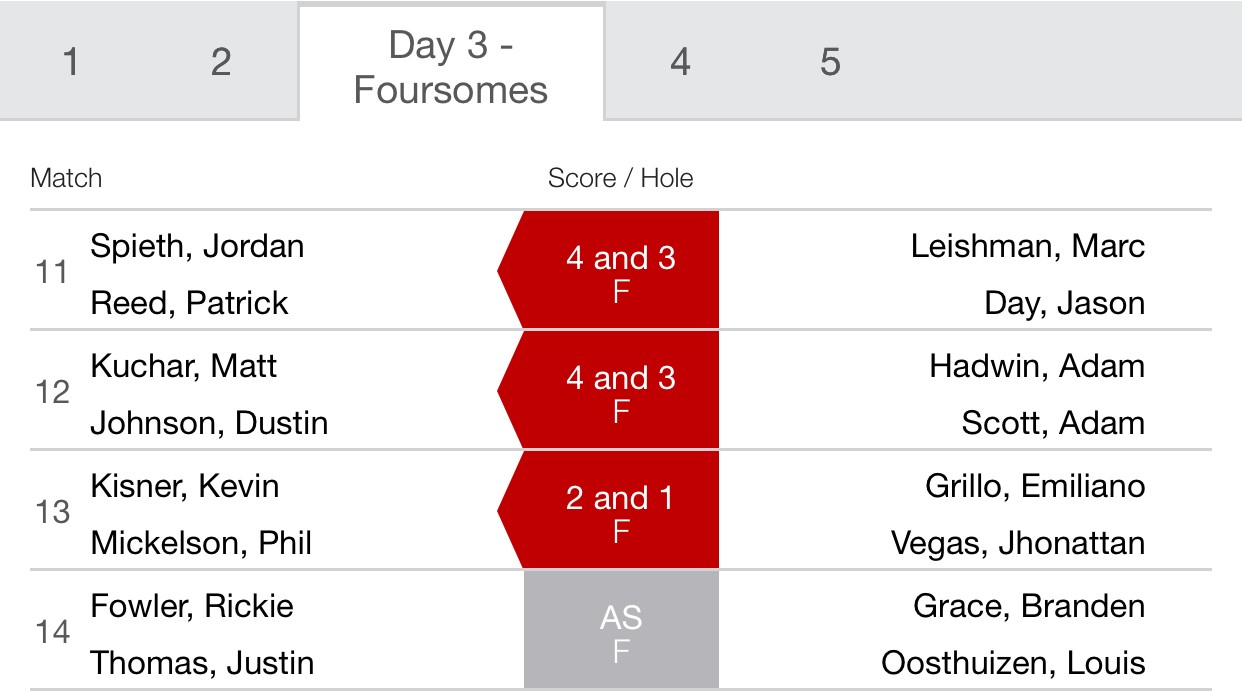Select player Johnson, Dustin
Image resolution: width=1242 pixels, height=691 pixels.
point(209,423)
